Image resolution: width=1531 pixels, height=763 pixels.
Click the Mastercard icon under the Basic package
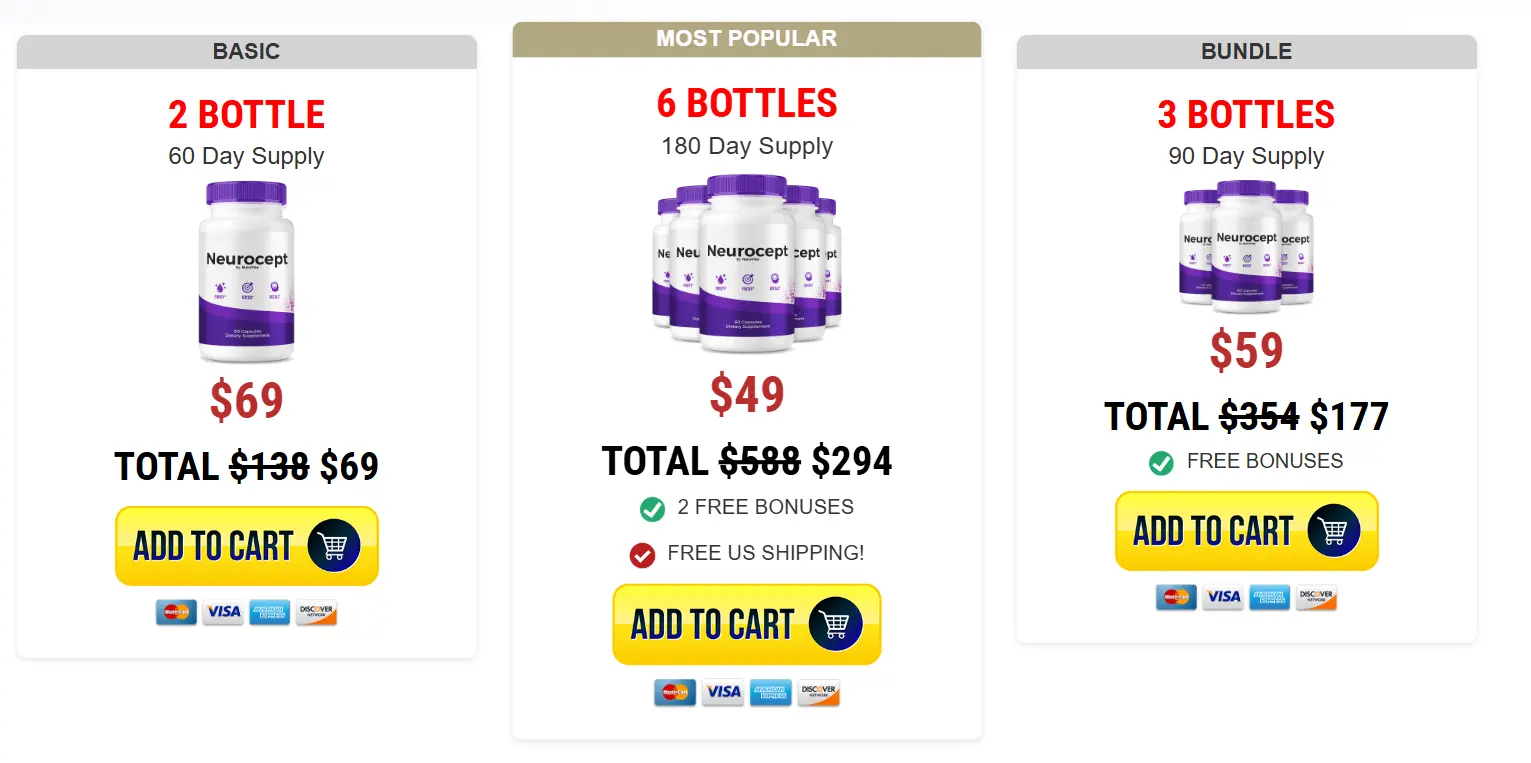(x=177, y=613)
